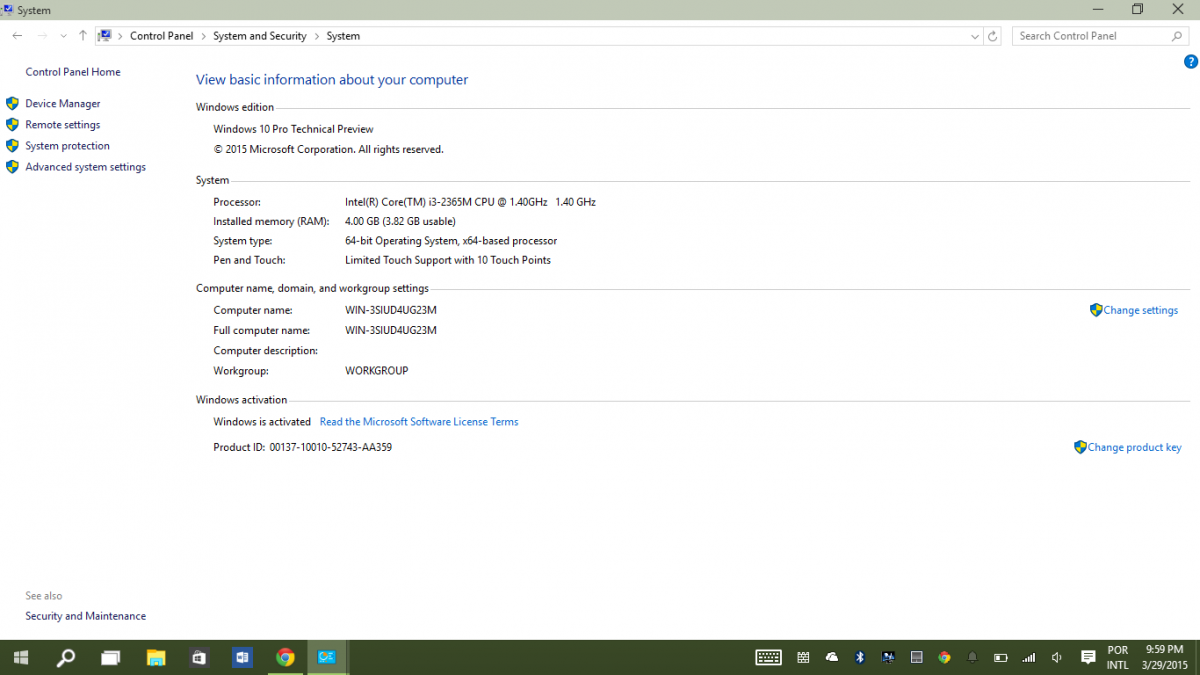Click System breadcrumb in address bar
This screenshot has width=1200, height=675.
click(343, 36)
